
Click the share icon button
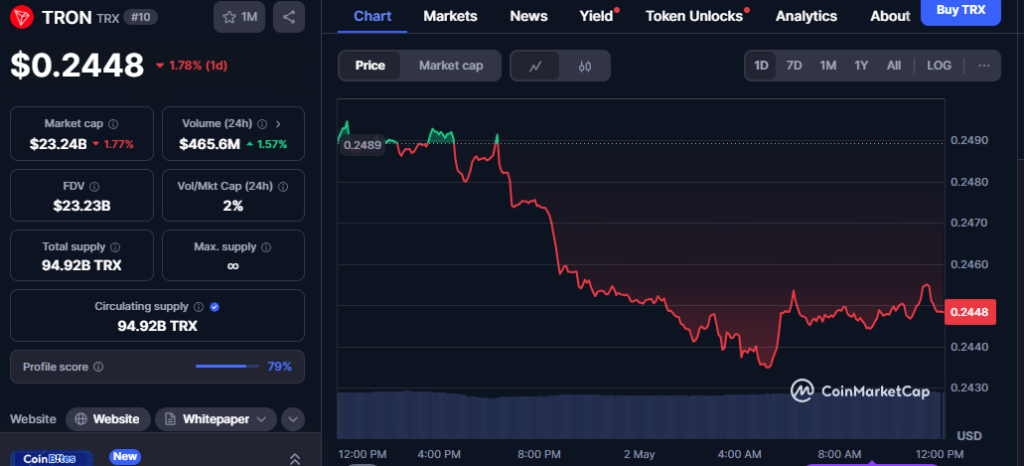[x=289, y=18]
